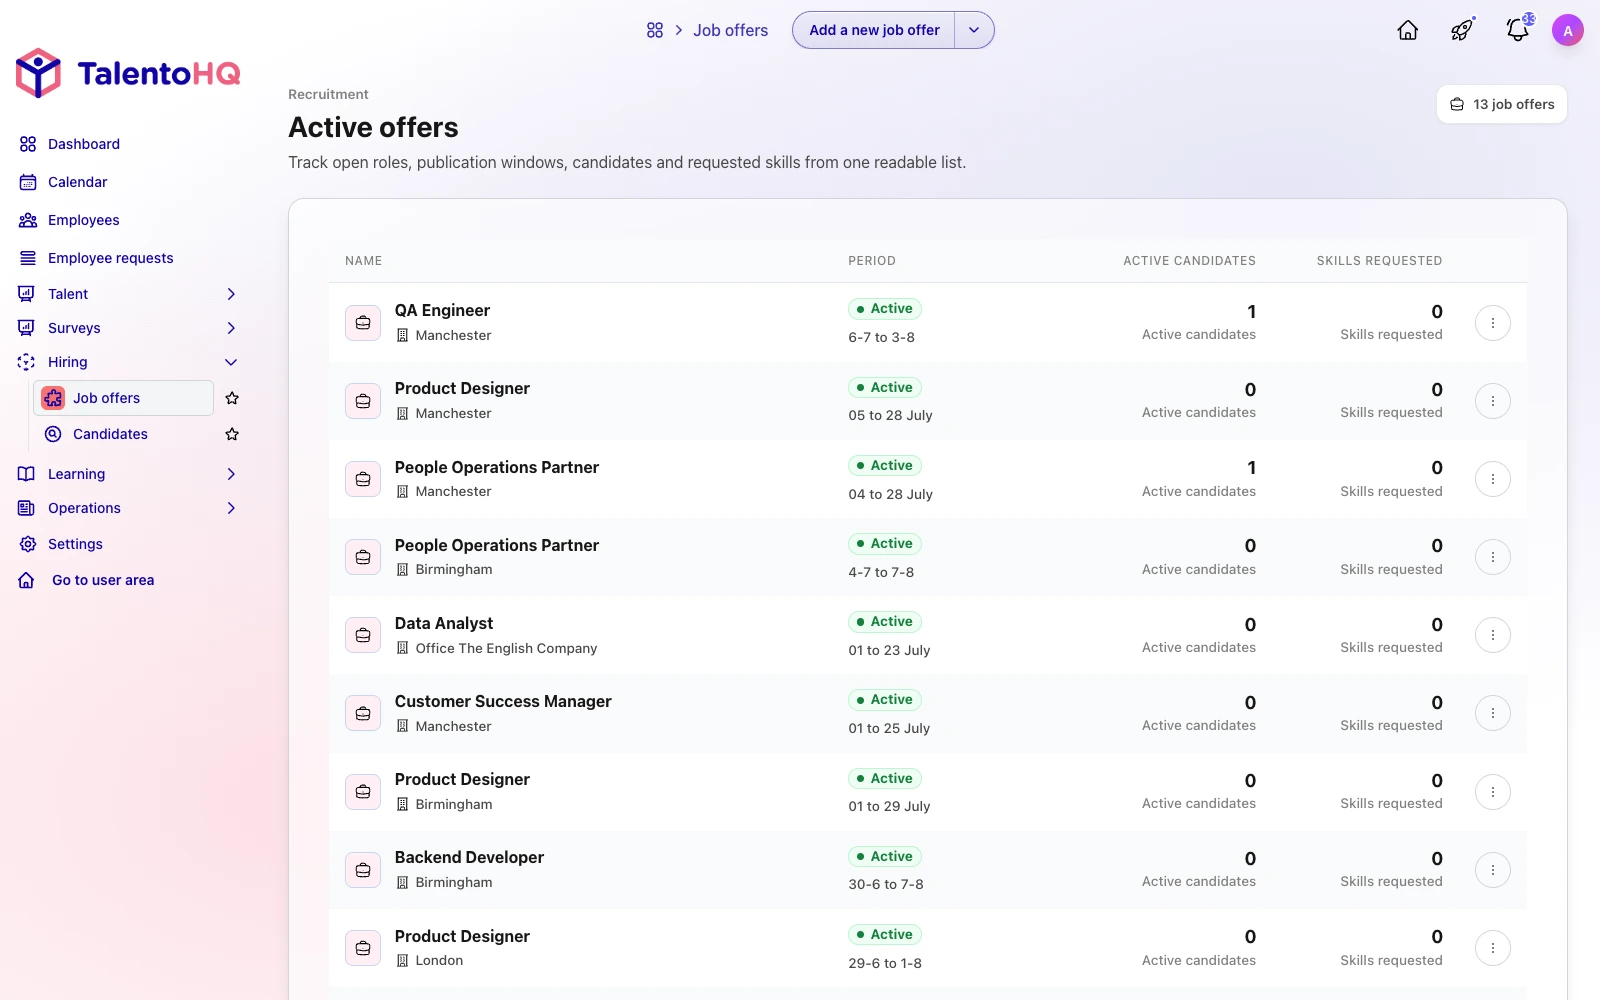
Task: Favorite the Job offers menu item star
Action: point(232,398)
